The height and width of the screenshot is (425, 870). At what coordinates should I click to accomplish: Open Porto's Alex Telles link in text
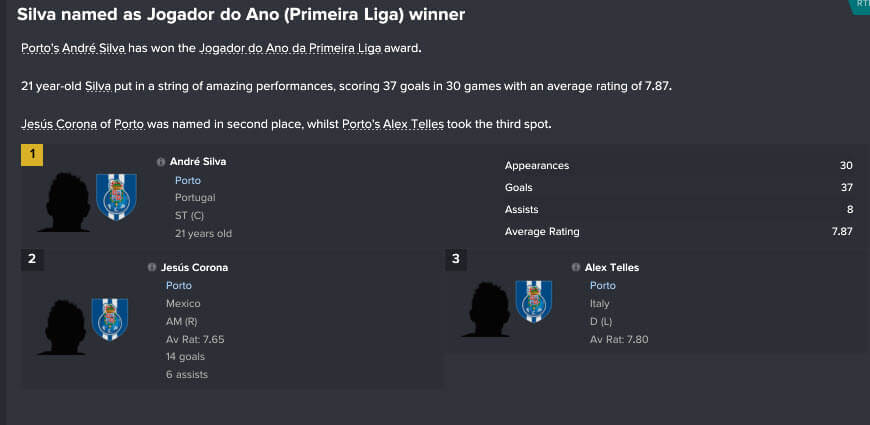point(393,124)
